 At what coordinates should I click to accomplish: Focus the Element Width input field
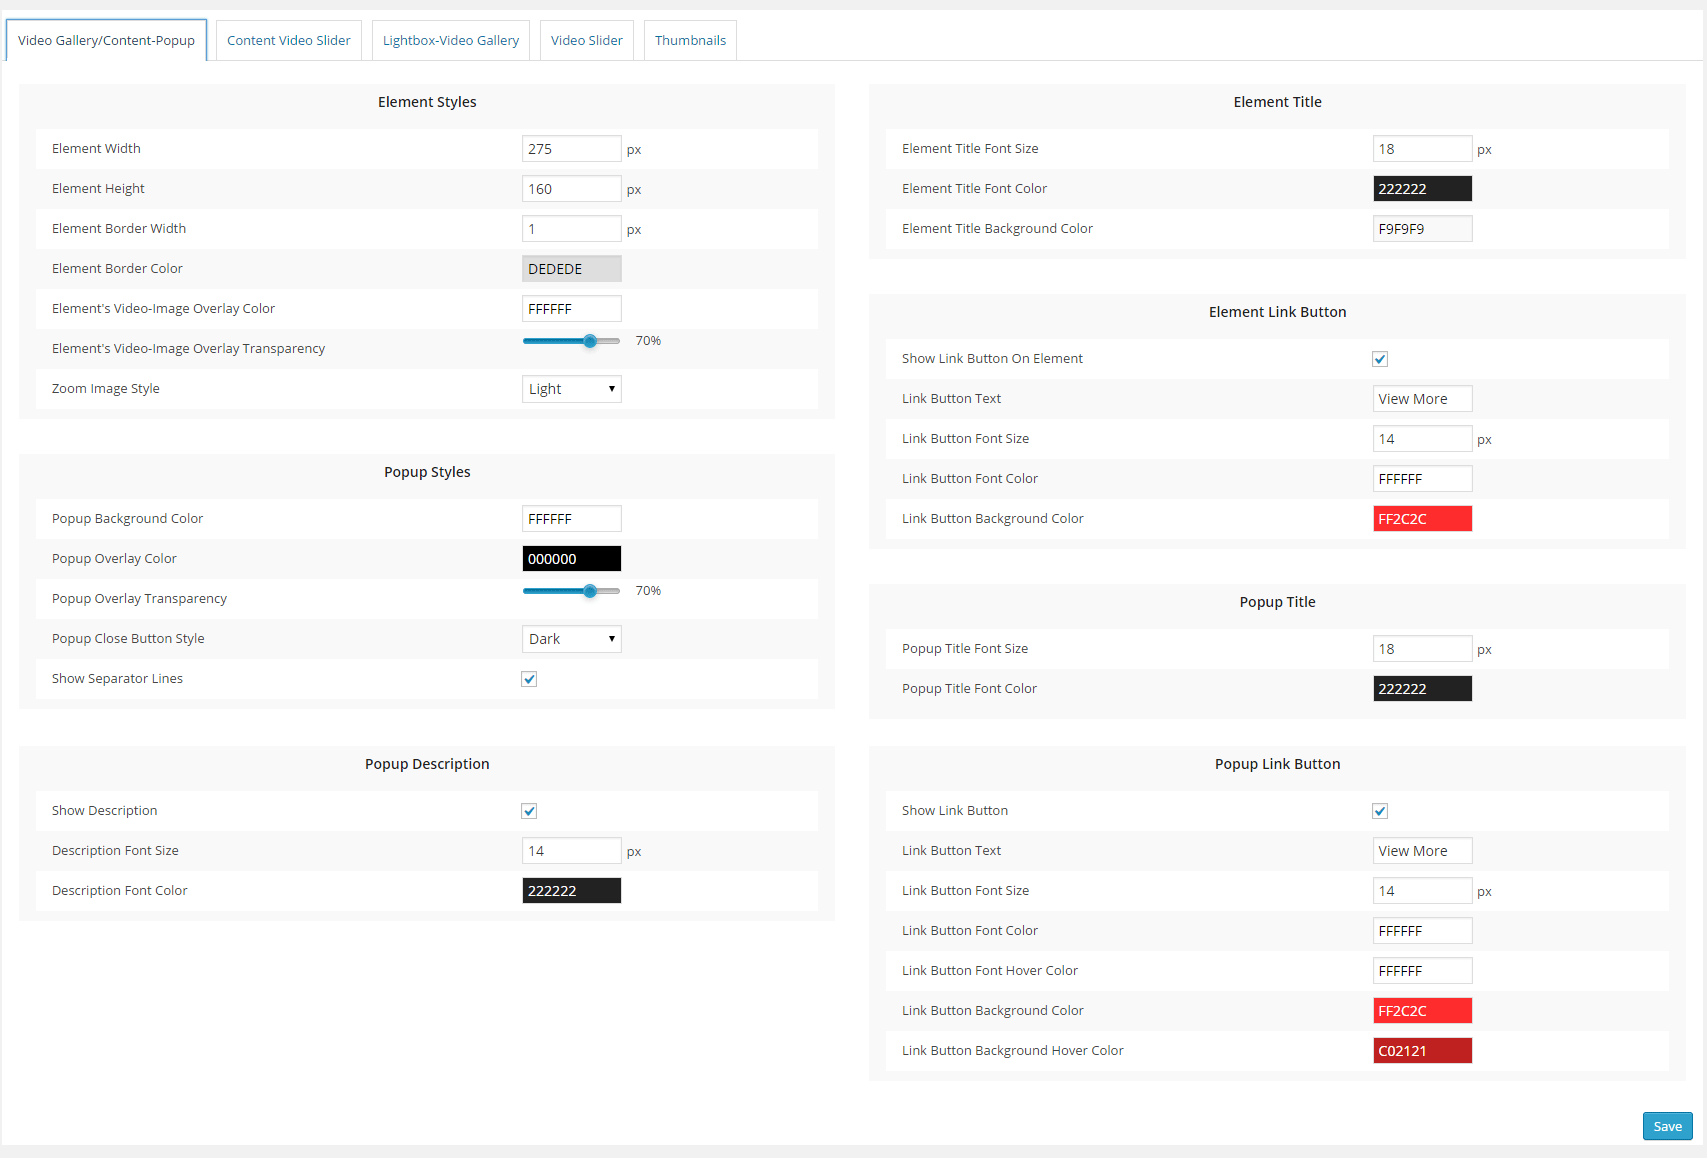coord(571,149)
